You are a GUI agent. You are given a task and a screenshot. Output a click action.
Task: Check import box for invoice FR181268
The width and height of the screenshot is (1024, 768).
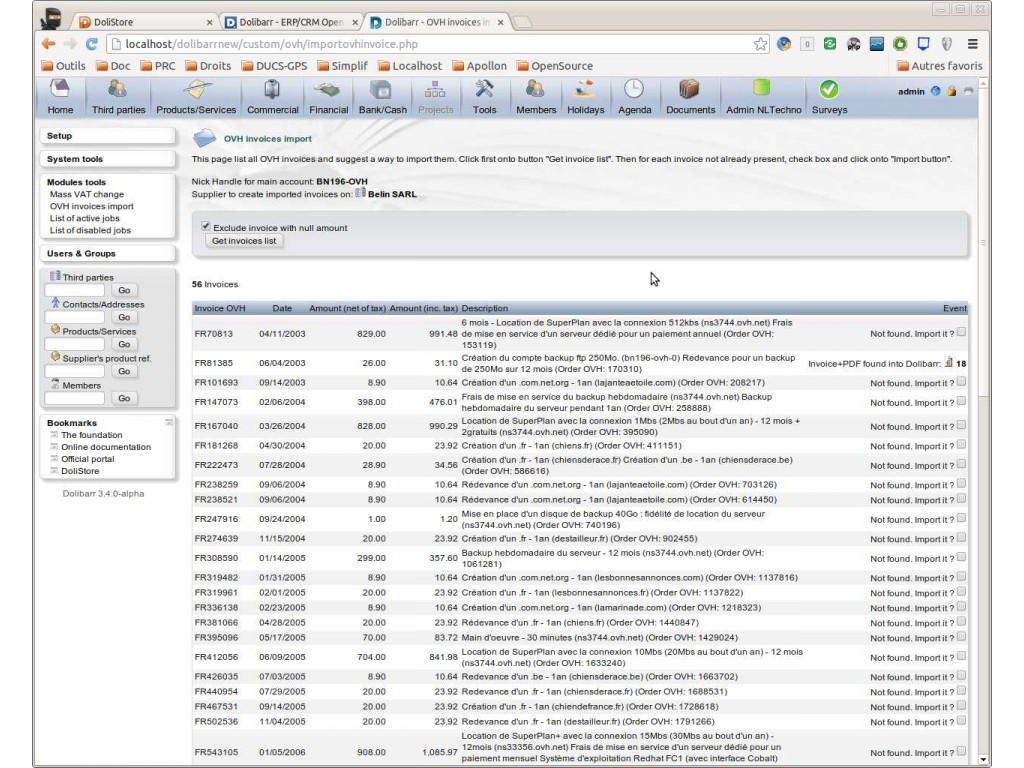[961, 445]
